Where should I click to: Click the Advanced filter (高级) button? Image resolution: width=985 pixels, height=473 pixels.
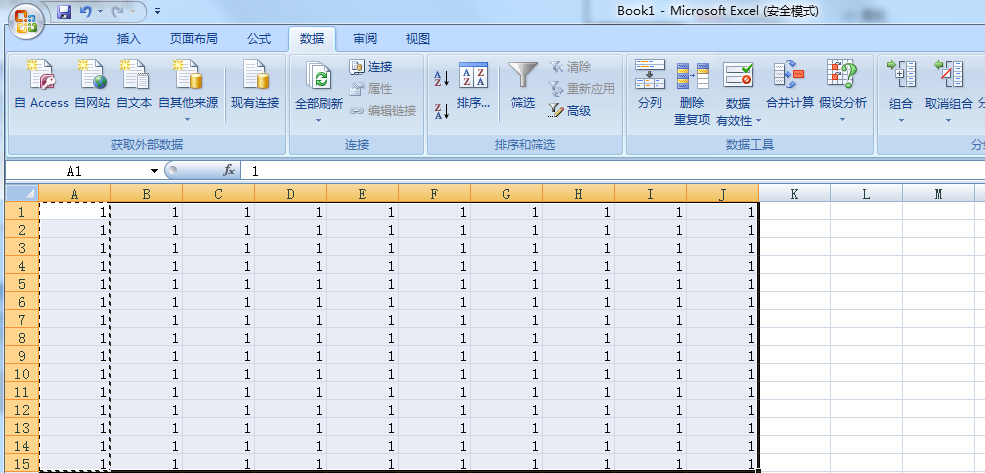click(x=569, y=111)
